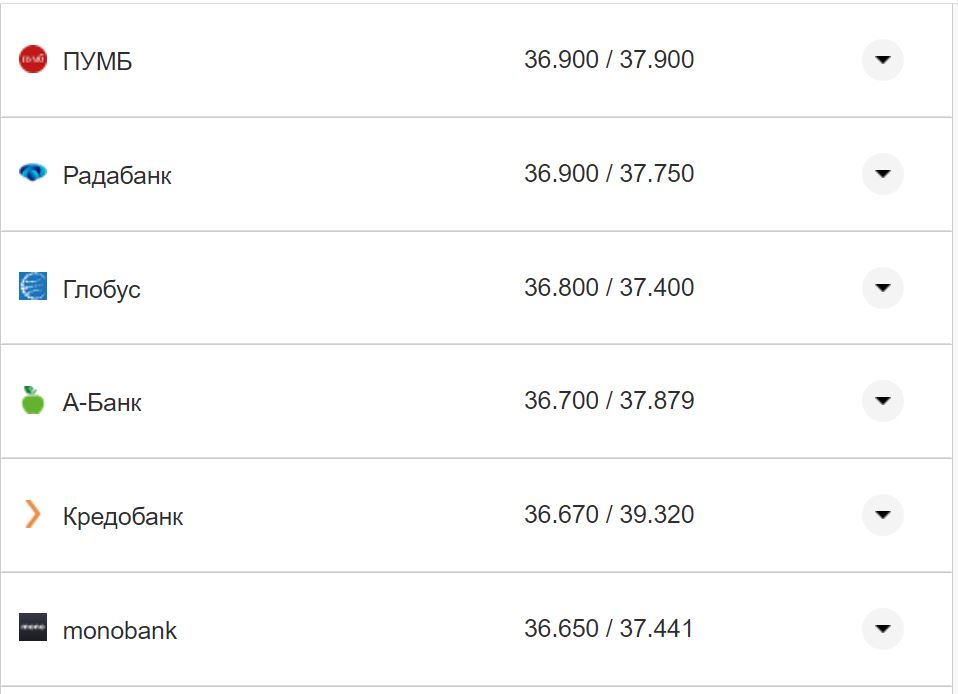Click the A-Банк green apple icon
This screenshot has height=694, width=958.
[x=33, y=401]
